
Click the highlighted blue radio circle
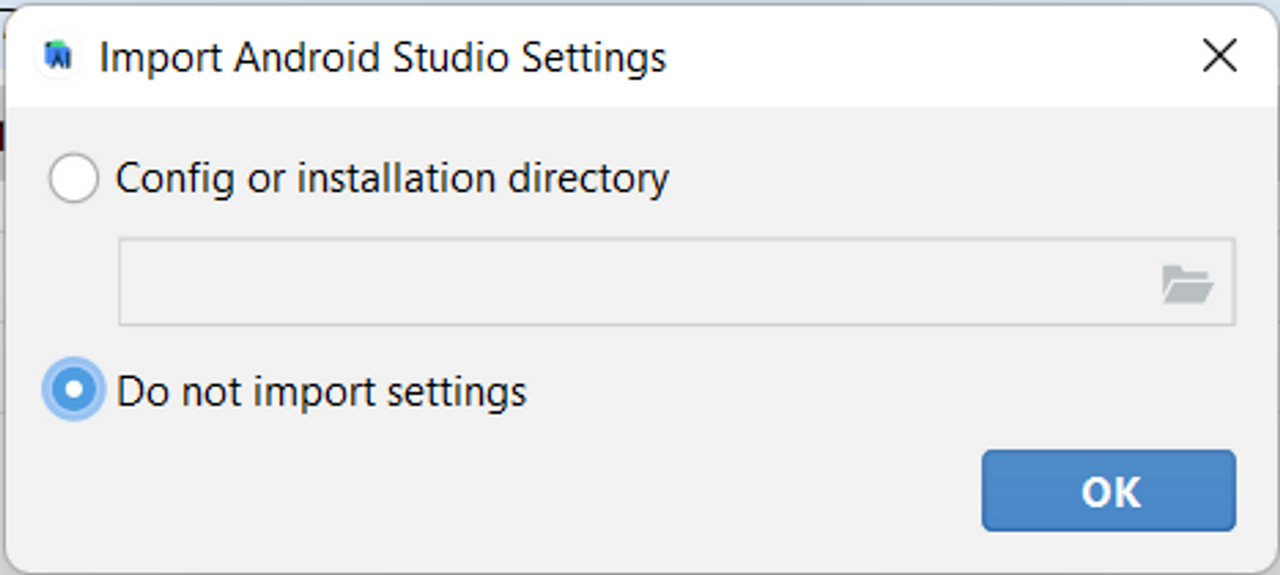point(73,389)
